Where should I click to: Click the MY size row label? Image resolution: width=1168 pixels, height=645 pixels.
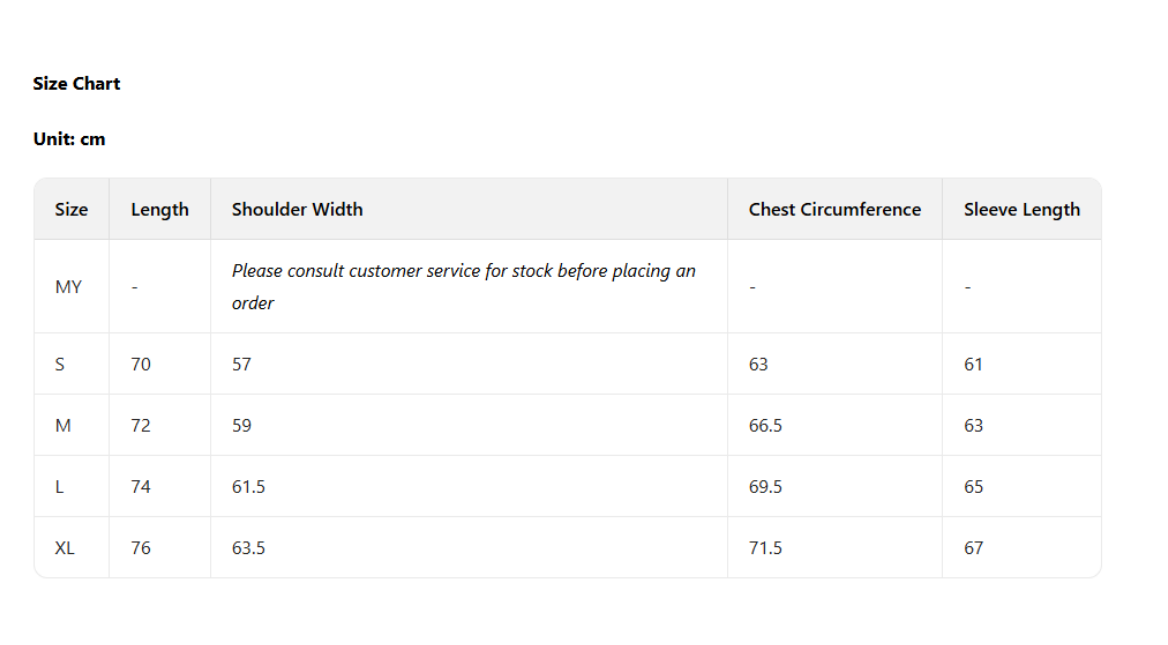click(x=68, y=287)
